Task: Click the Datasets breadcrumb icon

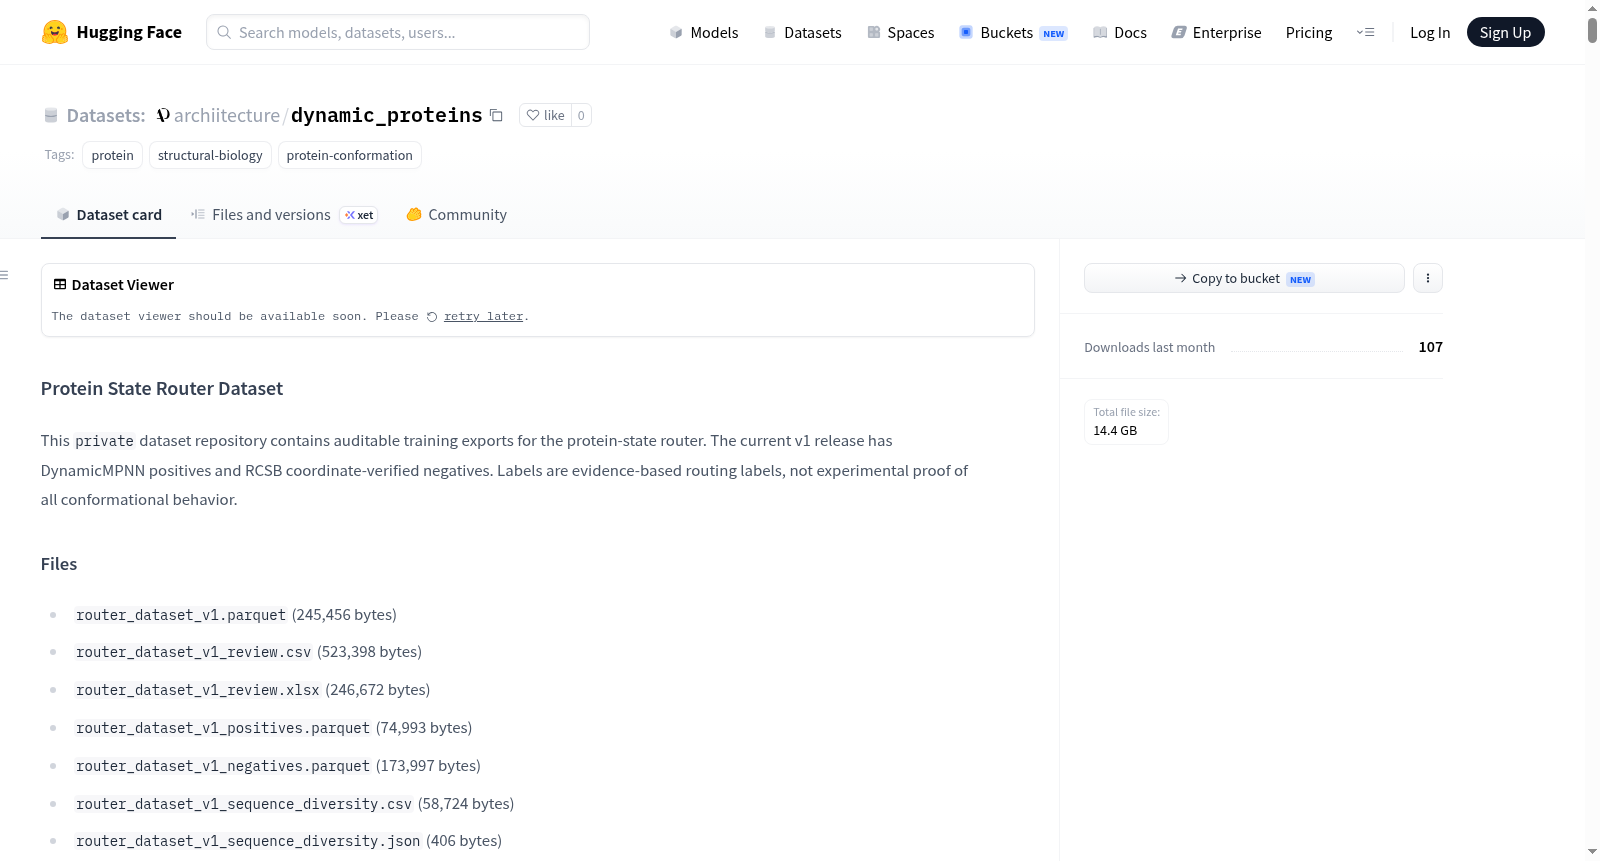Action: coord(51,115)
